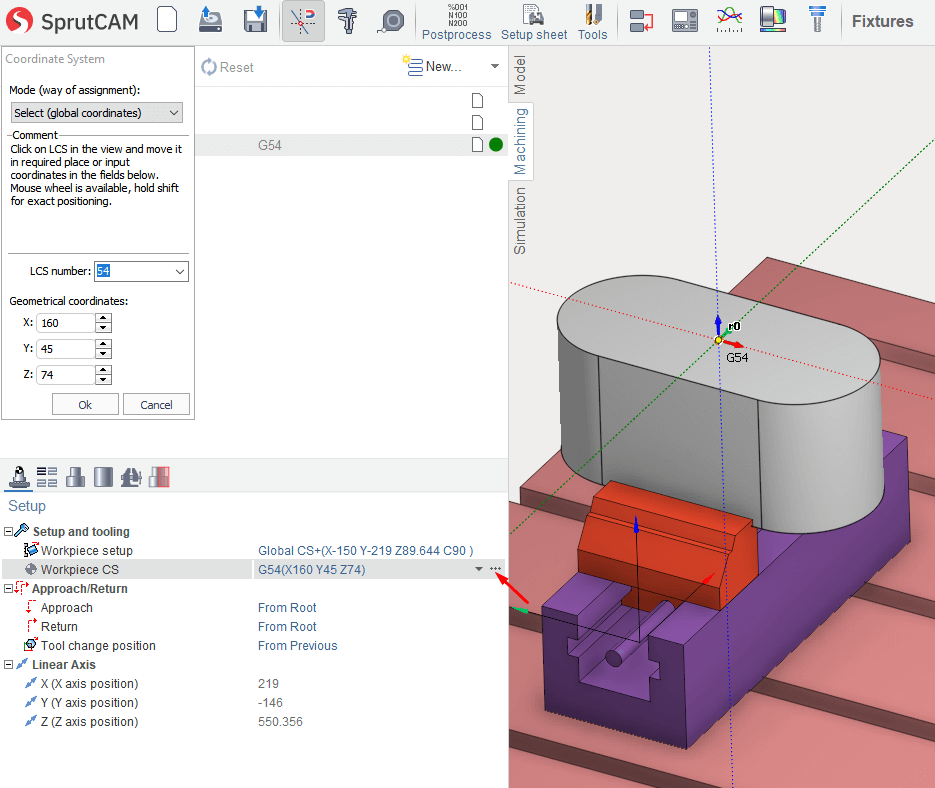Cancel the Coordinate System dialog

coord(156,405)
